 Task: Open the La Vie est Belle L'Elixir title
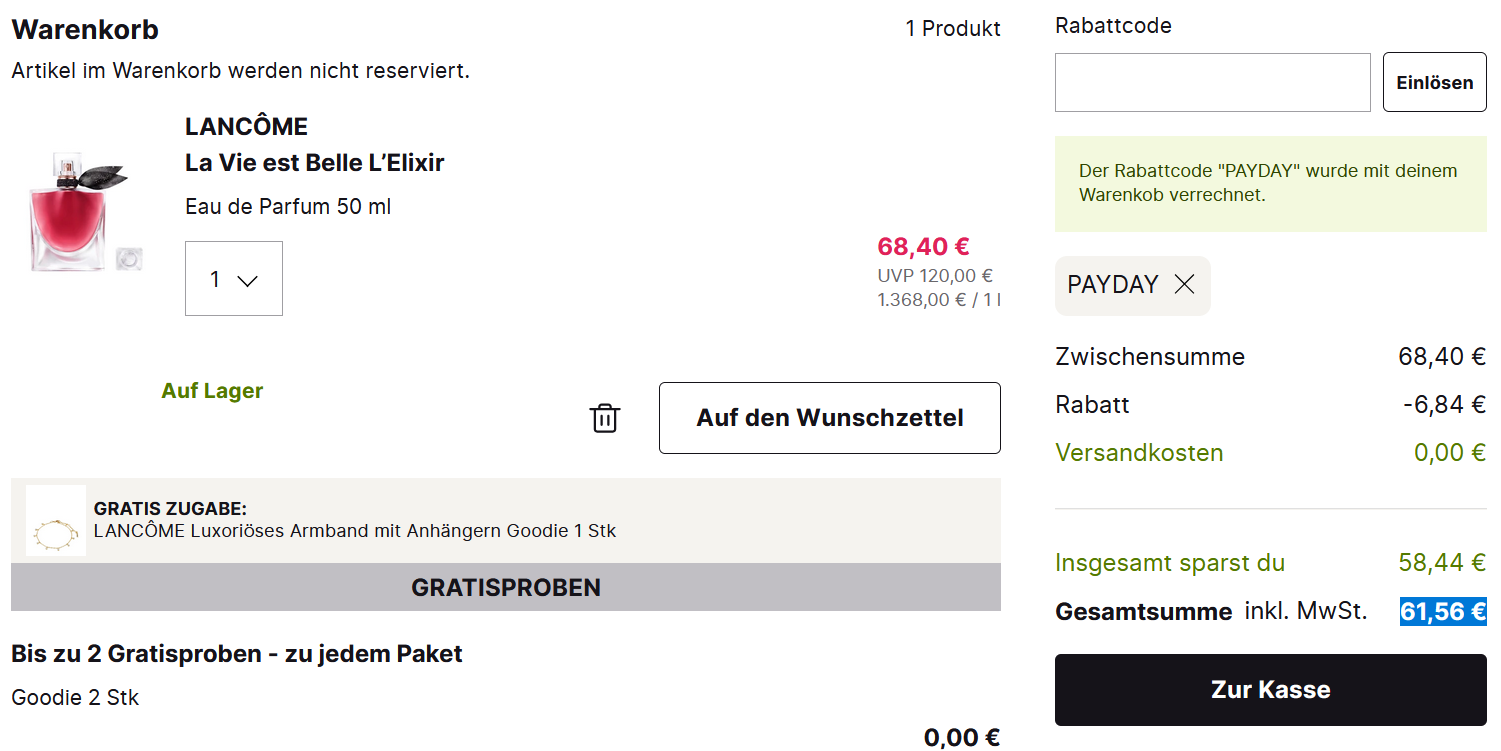tap(314, 163)
